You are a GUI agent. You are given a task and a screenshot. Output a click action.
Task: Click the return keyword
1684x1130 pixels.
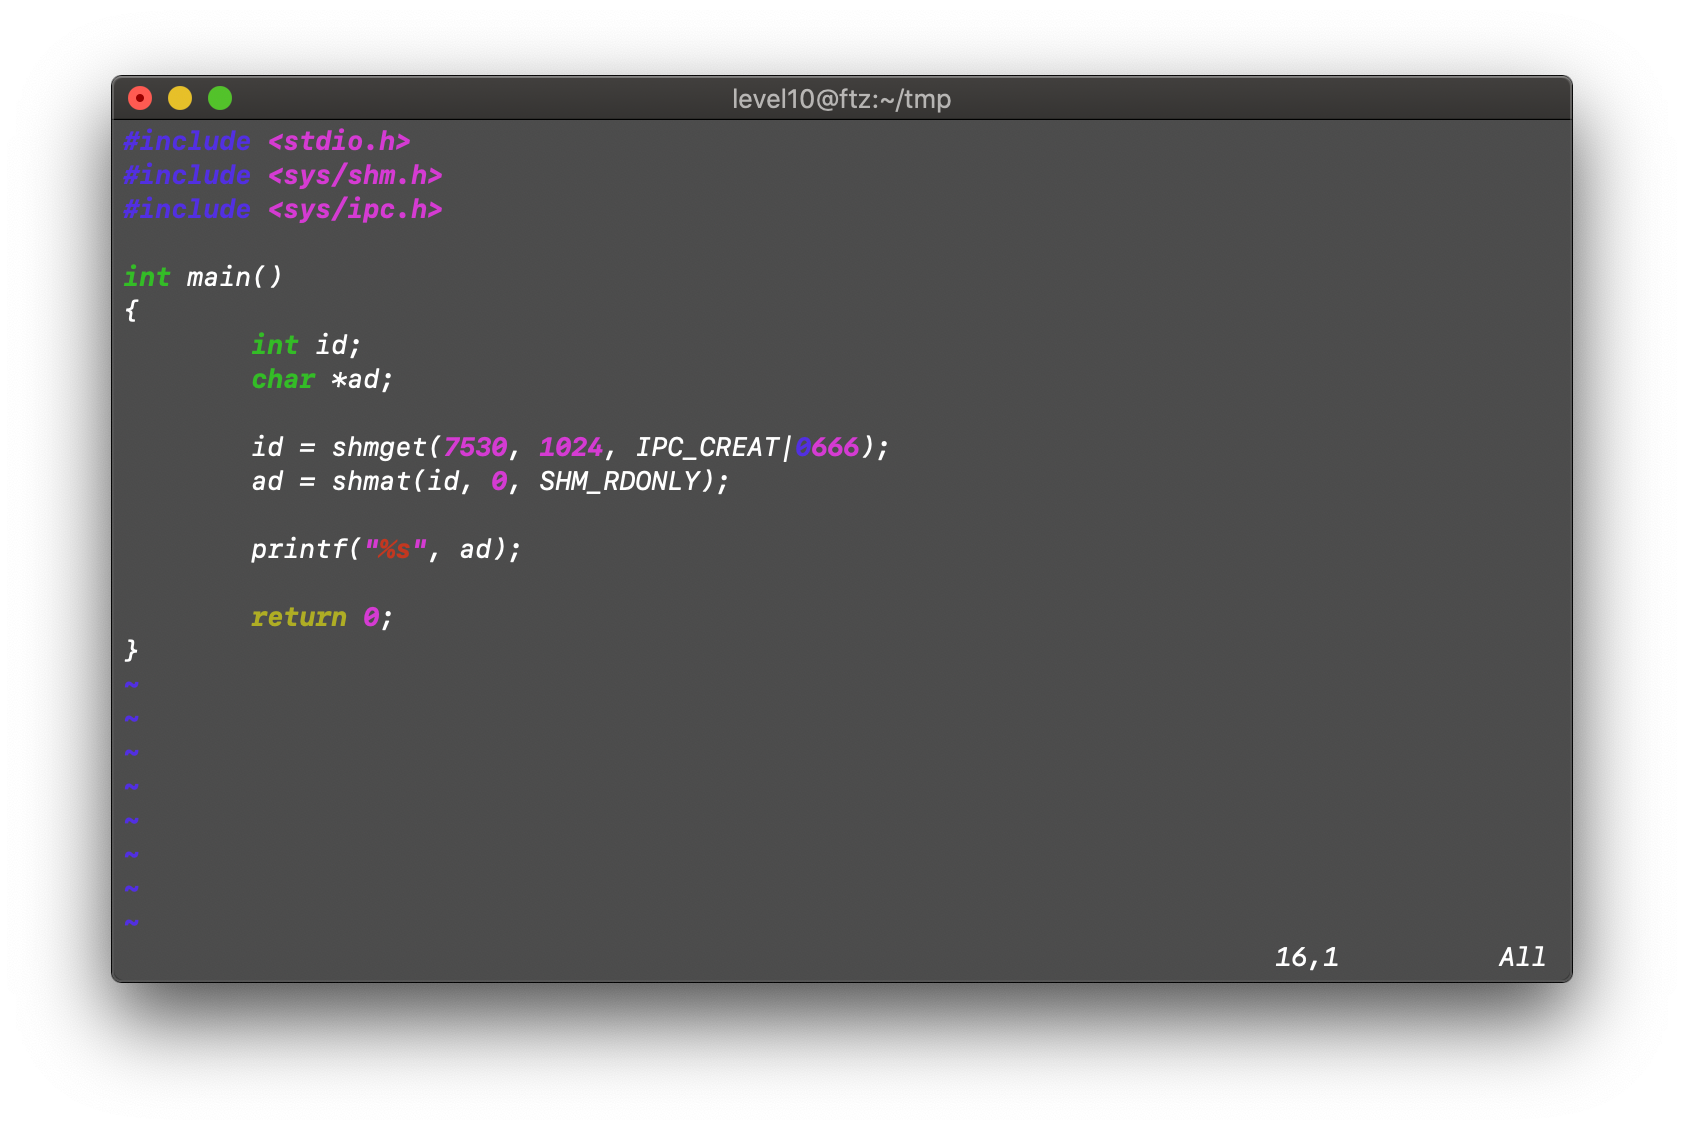click(x=299, y=617)
